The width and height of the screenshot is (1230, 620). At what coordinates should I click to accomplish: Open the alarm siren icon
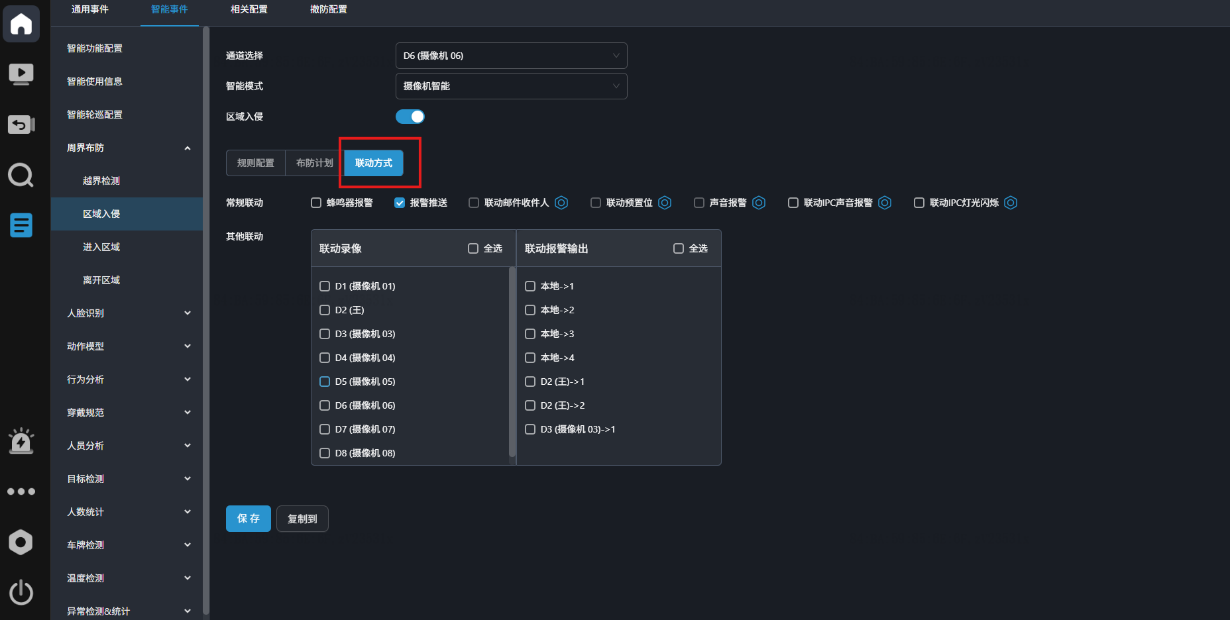coord(21,441)
